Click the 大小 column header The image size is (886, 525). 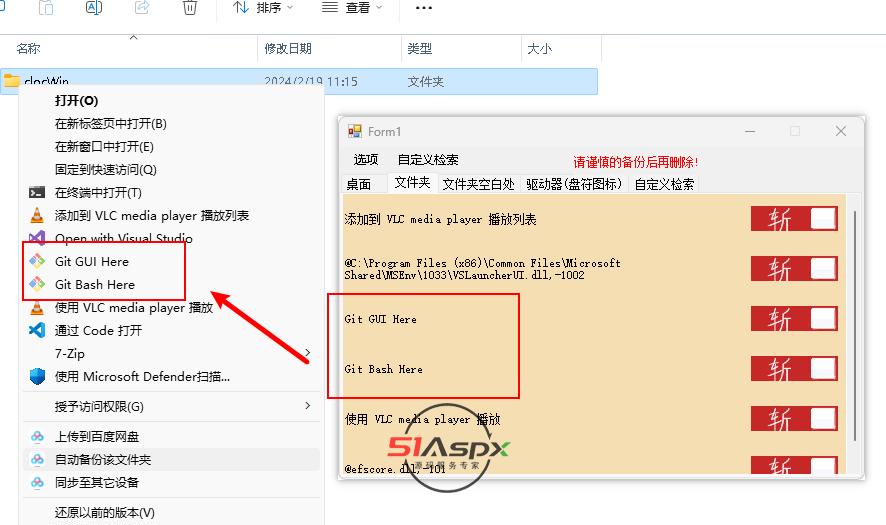click(x=539, y=49)
